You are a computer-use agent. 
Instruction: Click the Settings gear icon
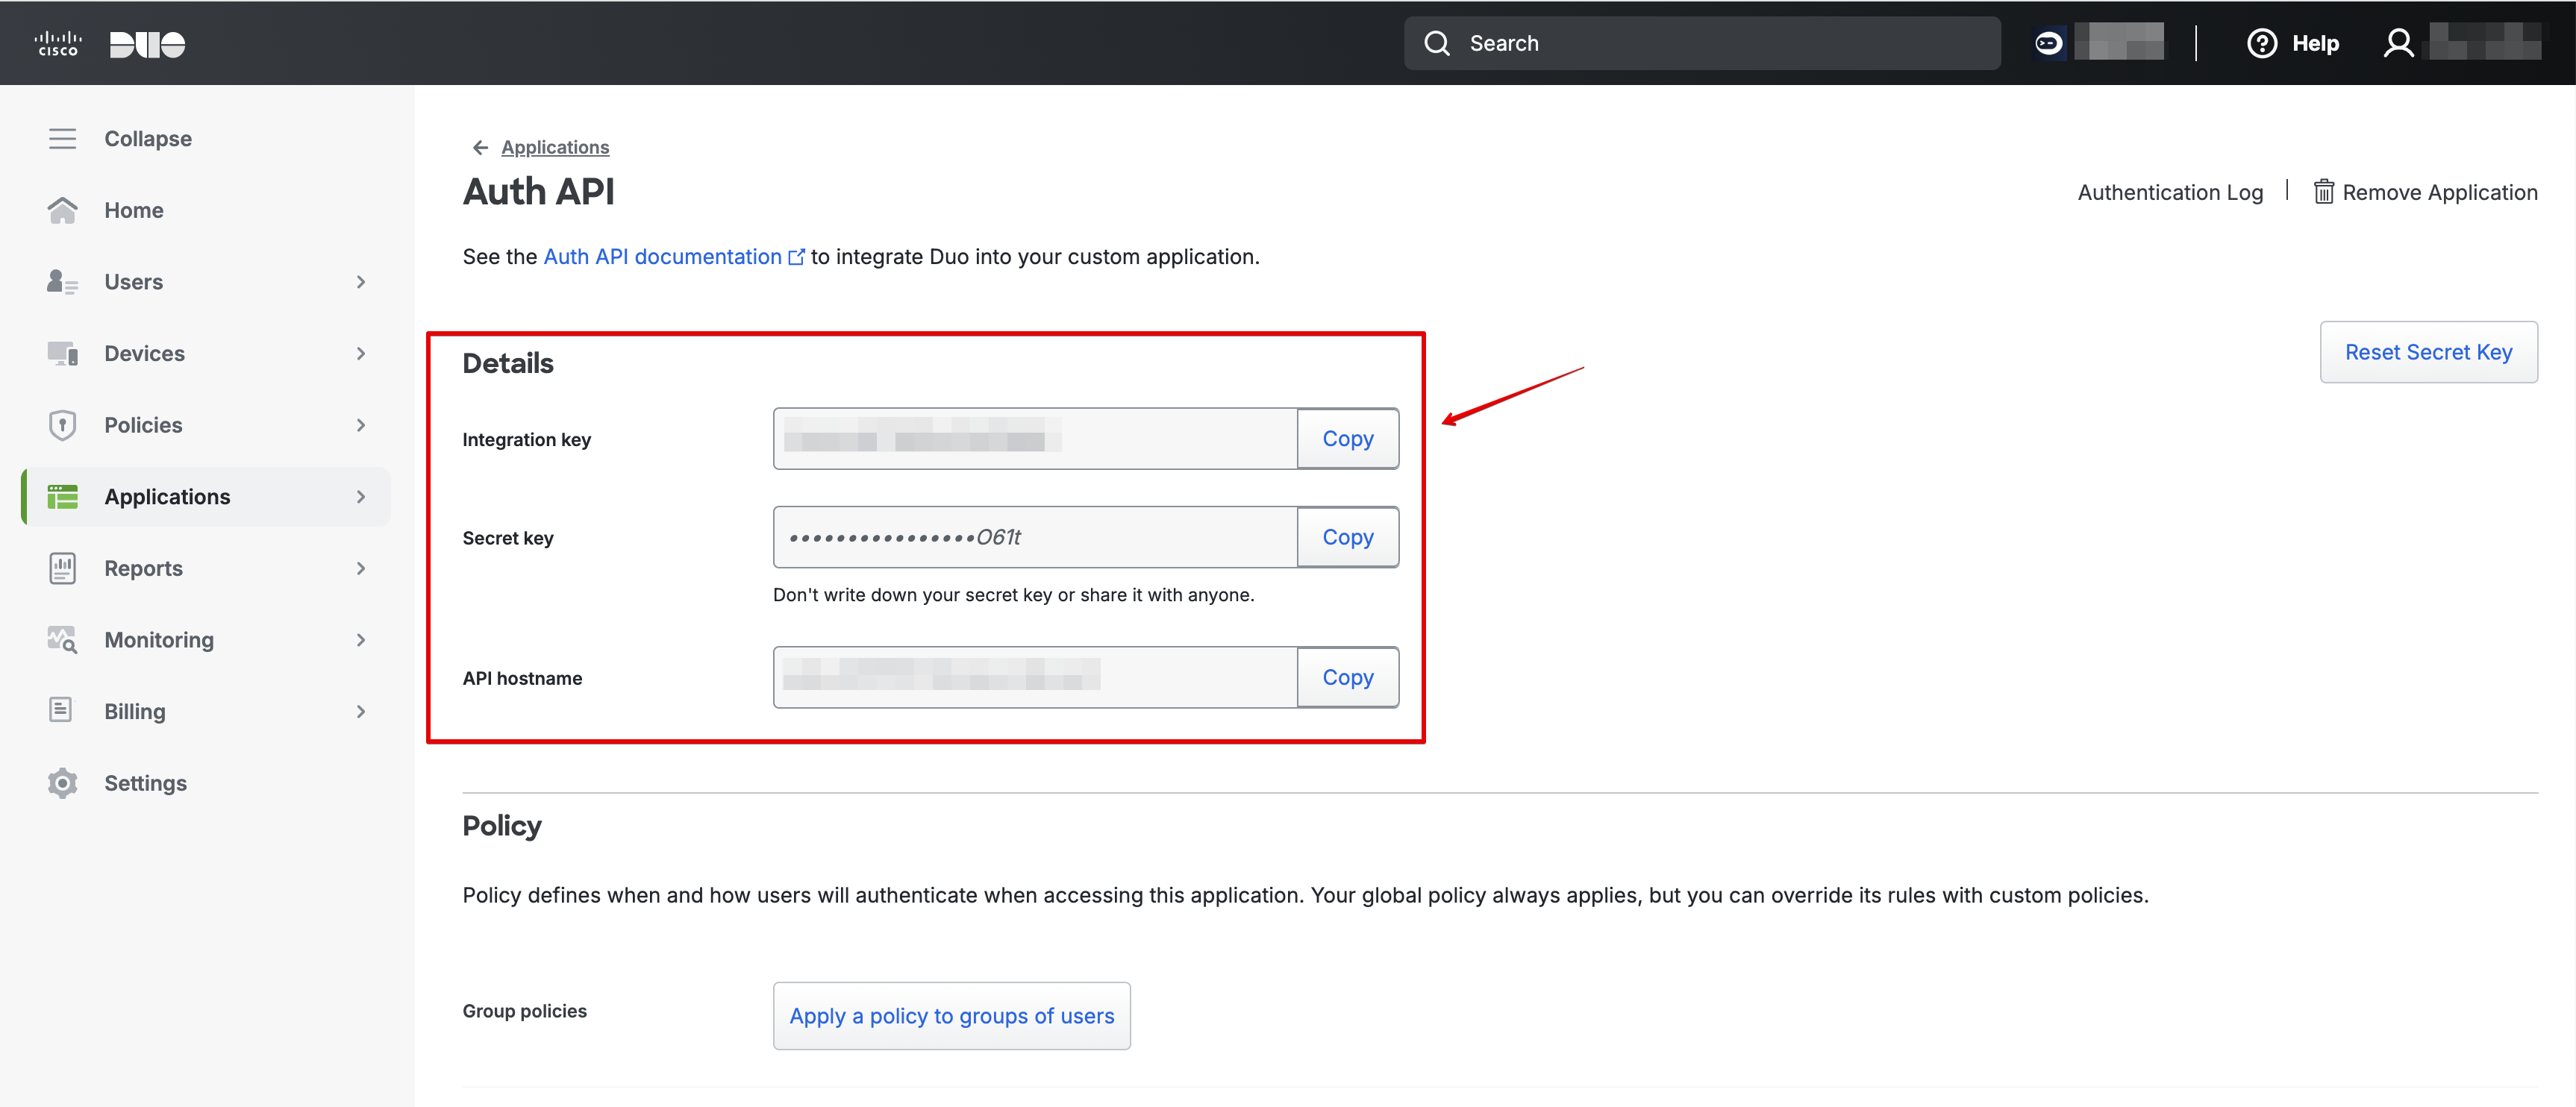pos(62,782)
